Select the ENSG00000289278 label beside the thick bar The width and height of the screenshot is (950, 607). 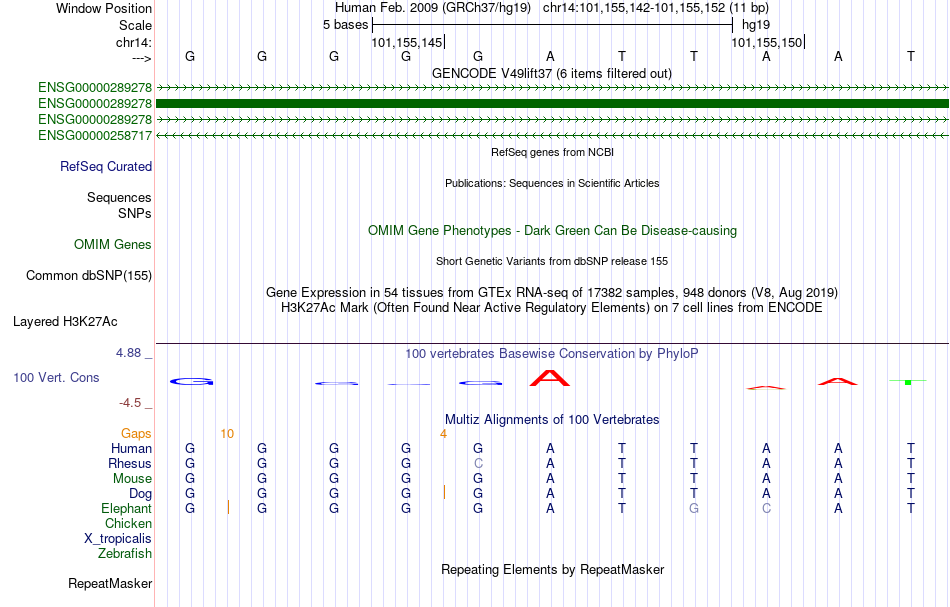point(95,104)
